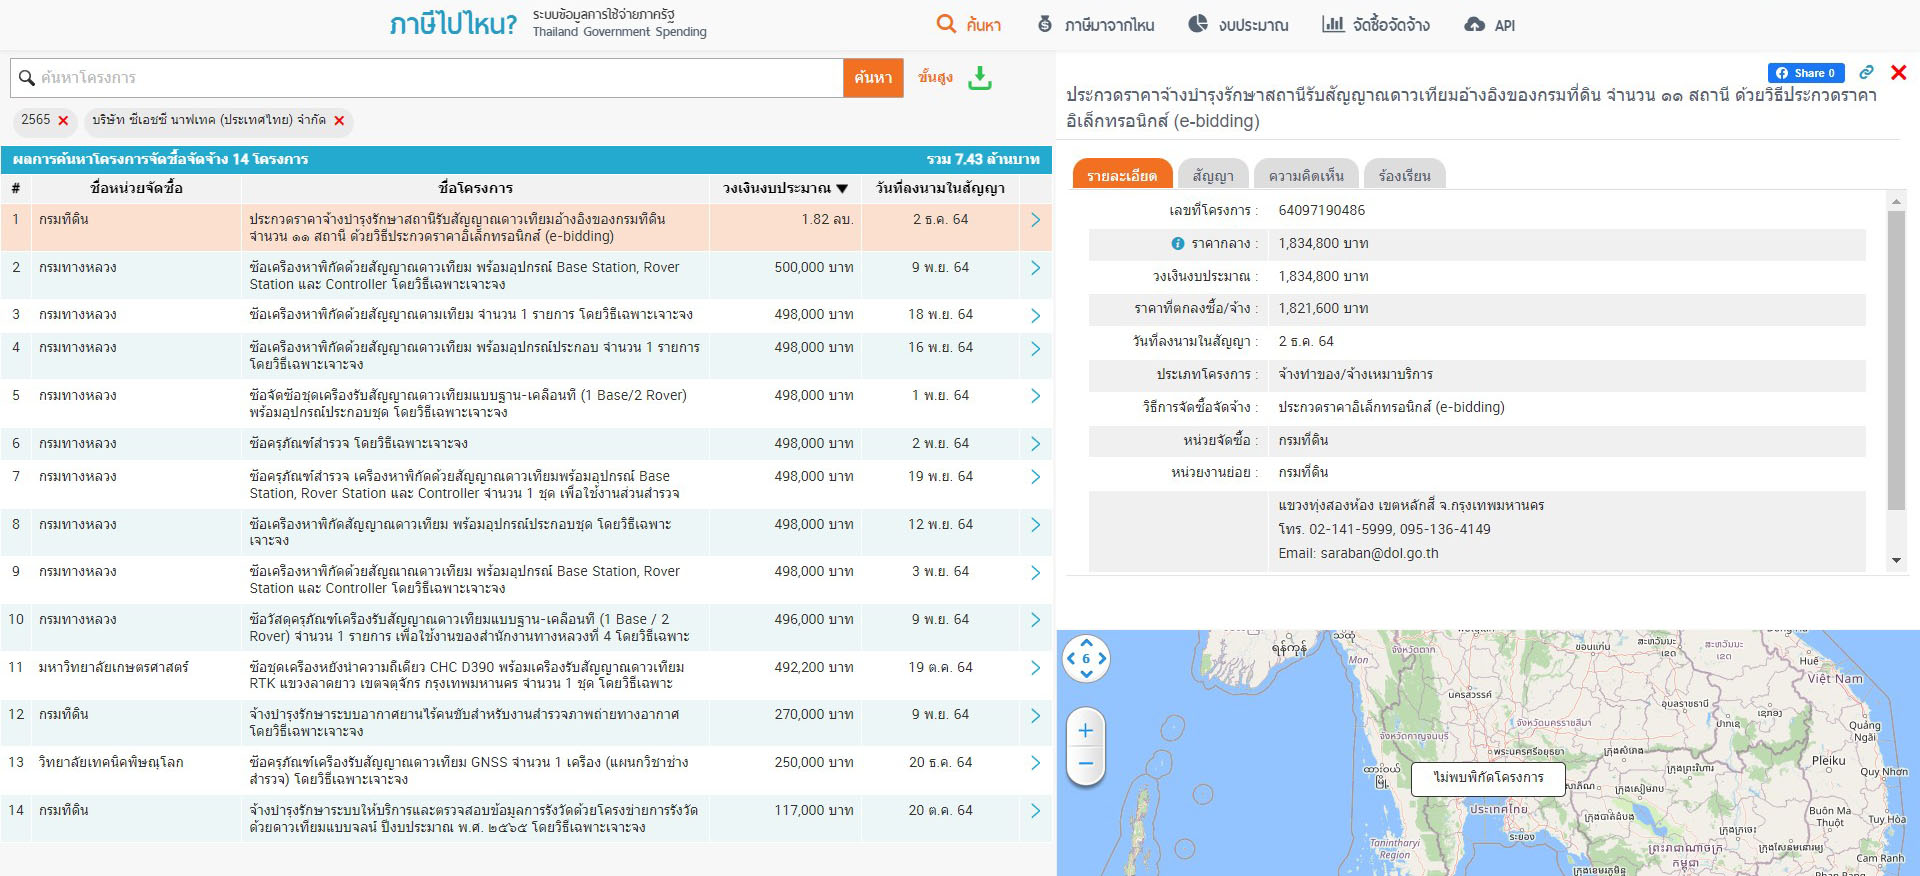Switch to the สัญญา tab
The width and height of the screenshot is (1920, 876).
(1212, 175)
